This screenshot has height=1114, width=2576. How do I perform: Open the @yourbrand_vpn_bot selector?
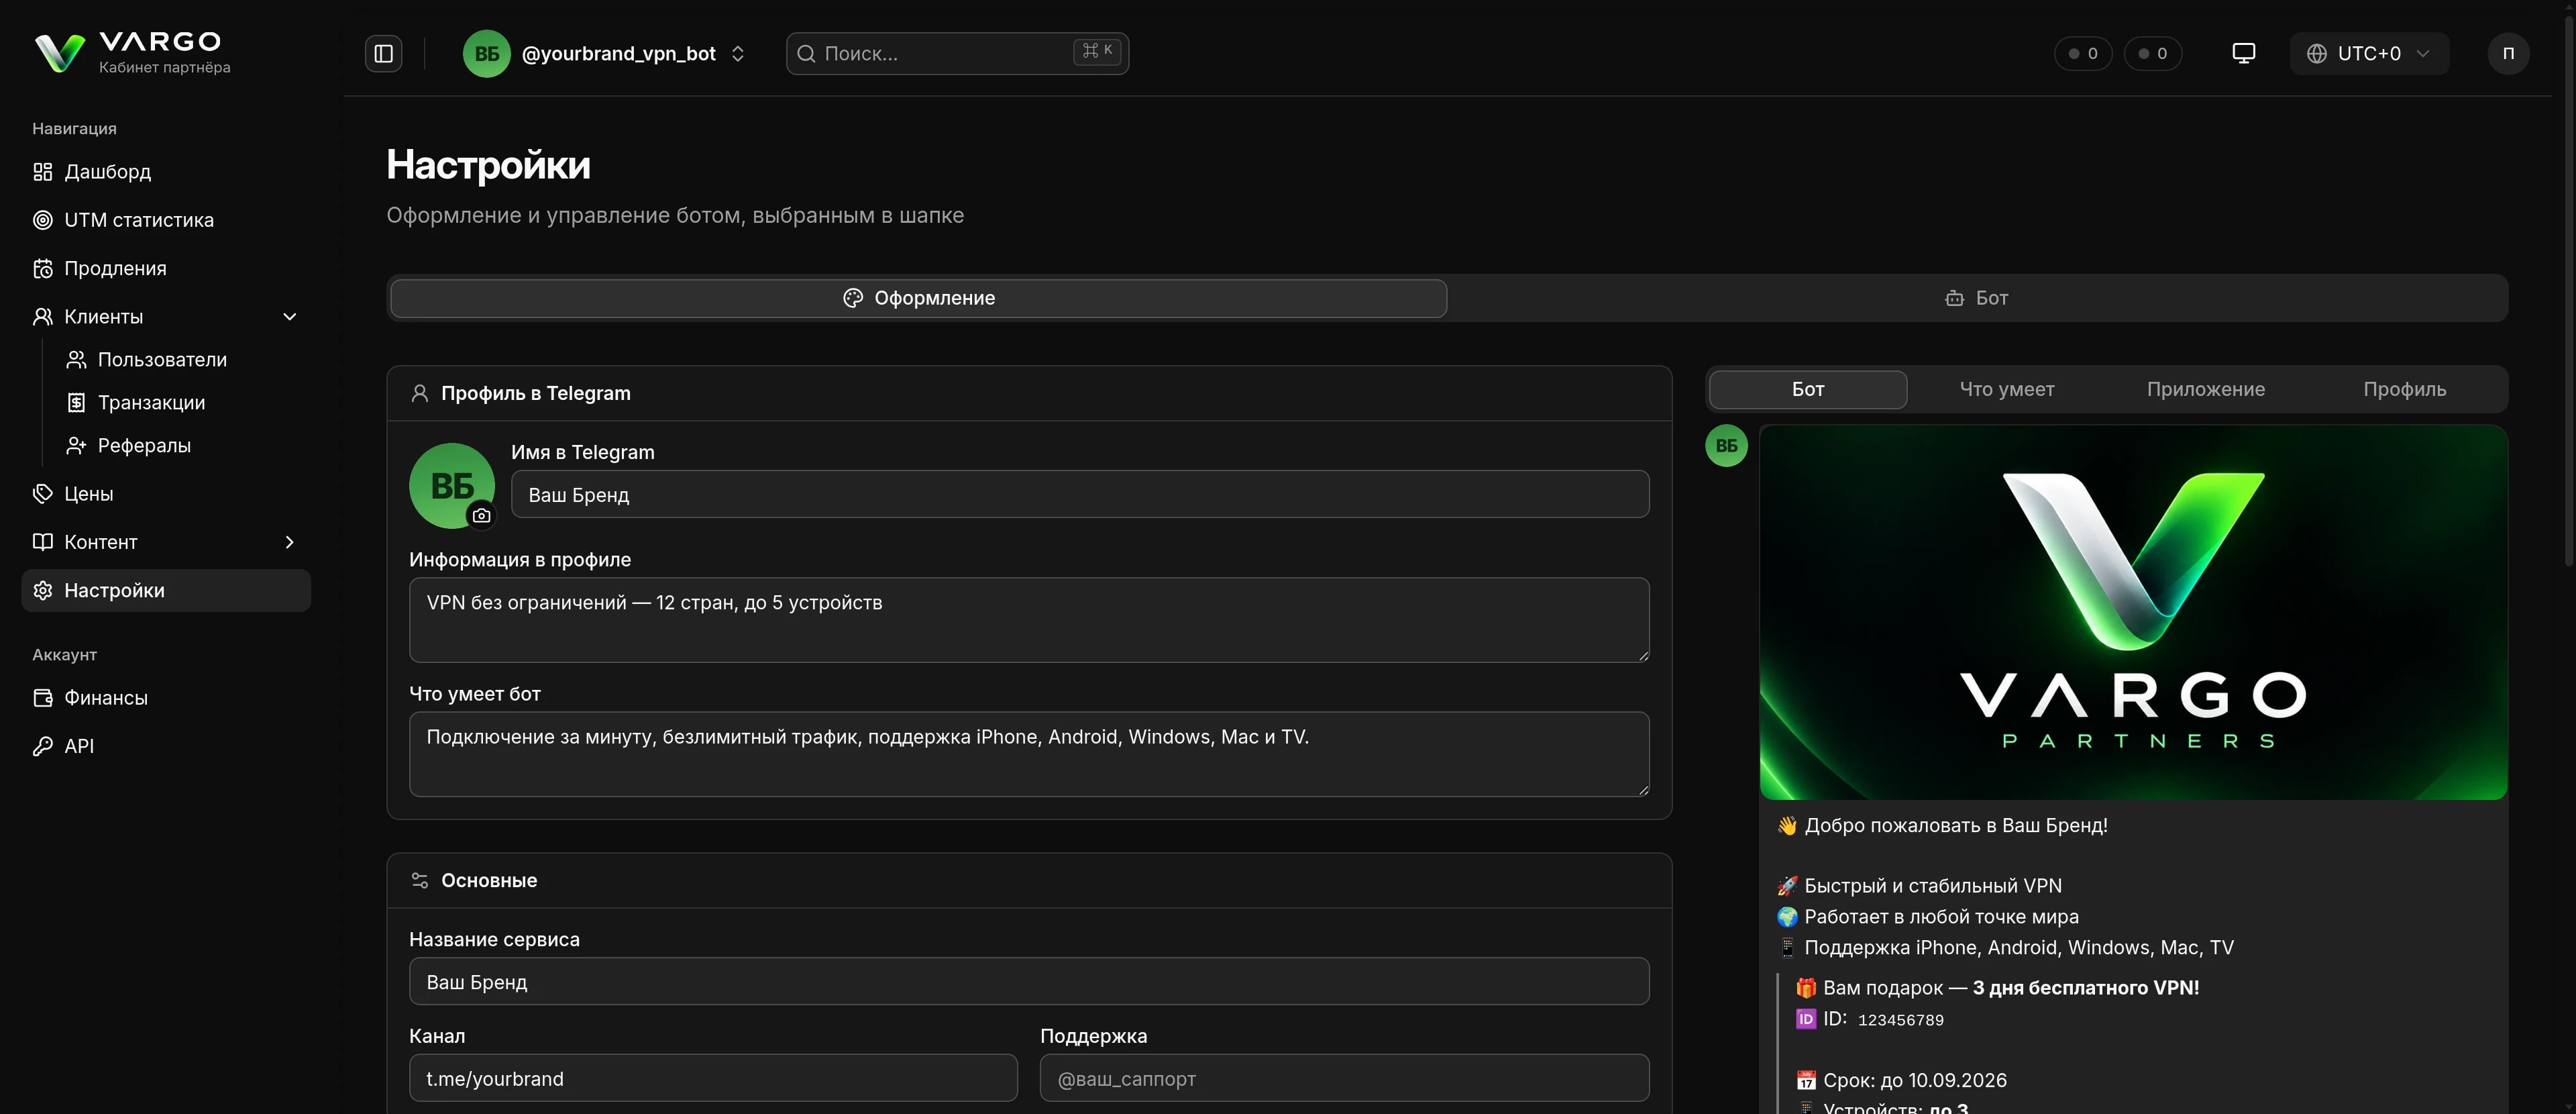coord(606,53)
